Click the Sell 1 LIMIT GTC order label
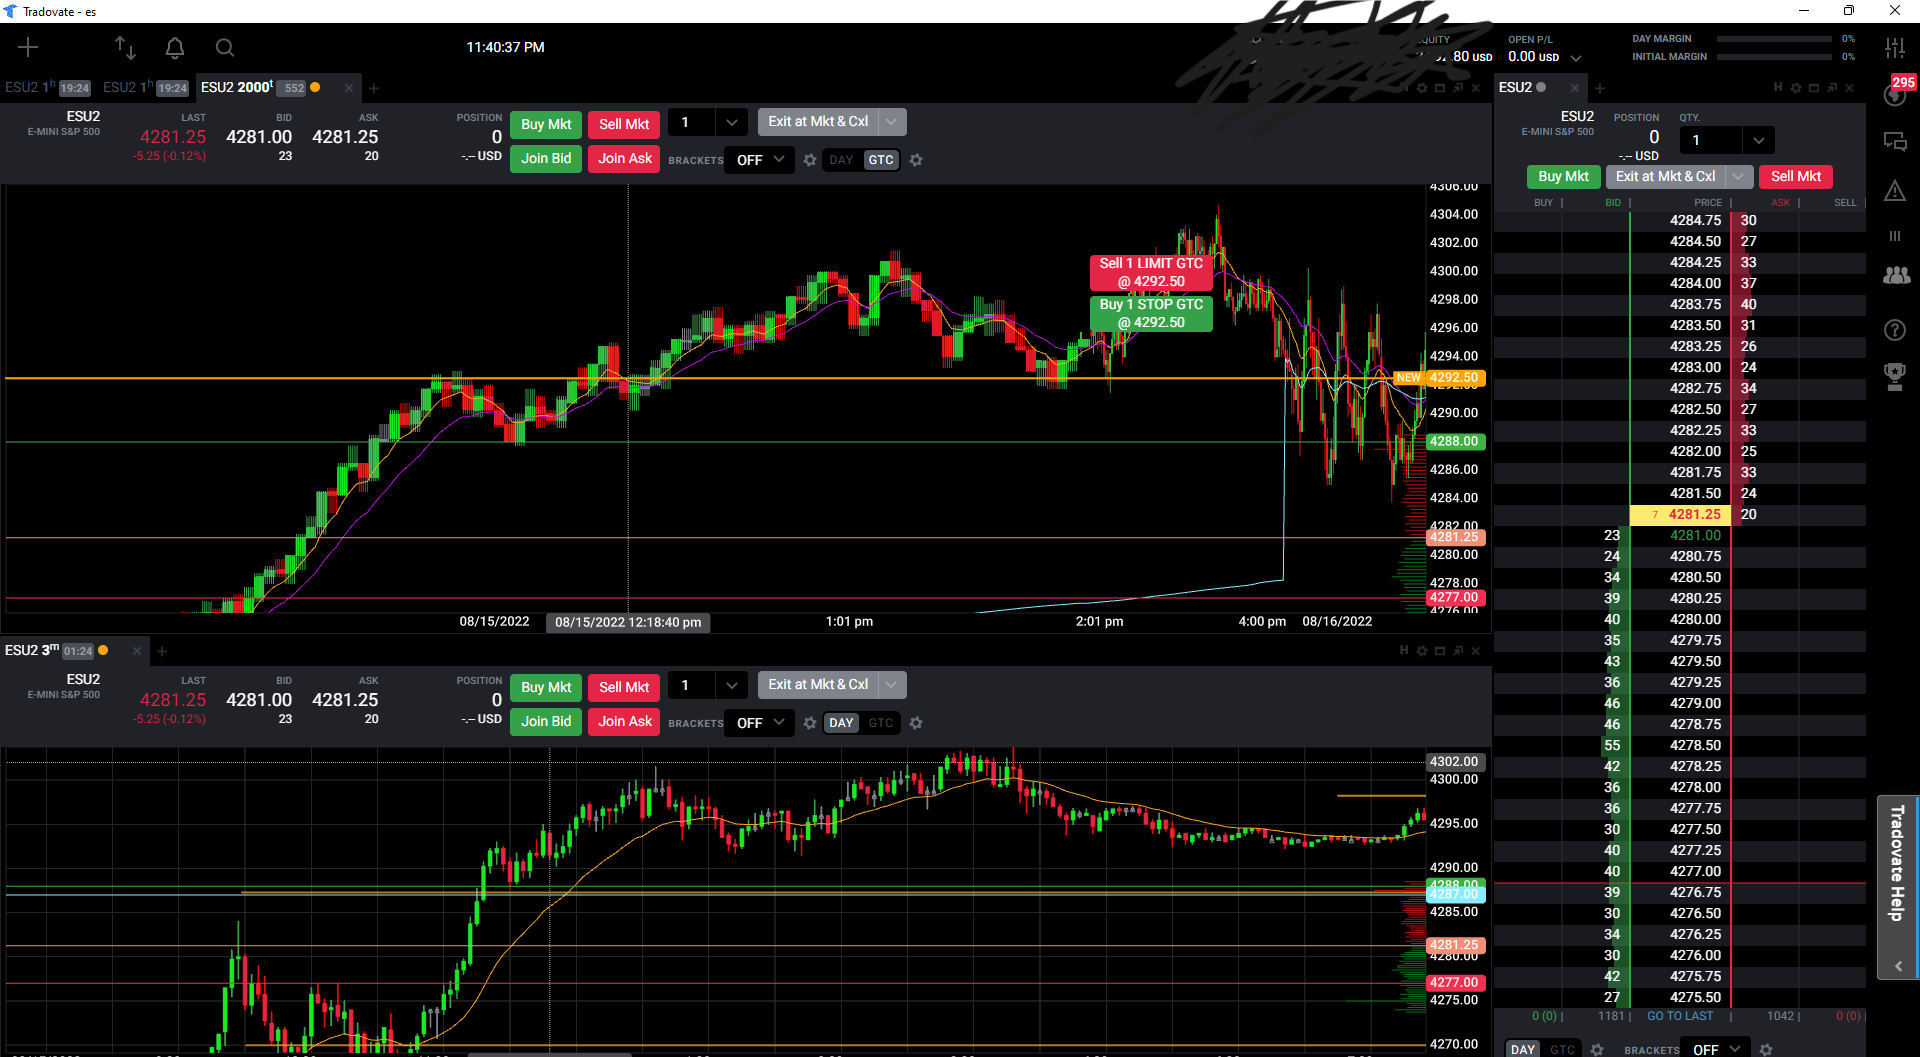This screenshot has width=1920, height=1057. pos(1151,273)
